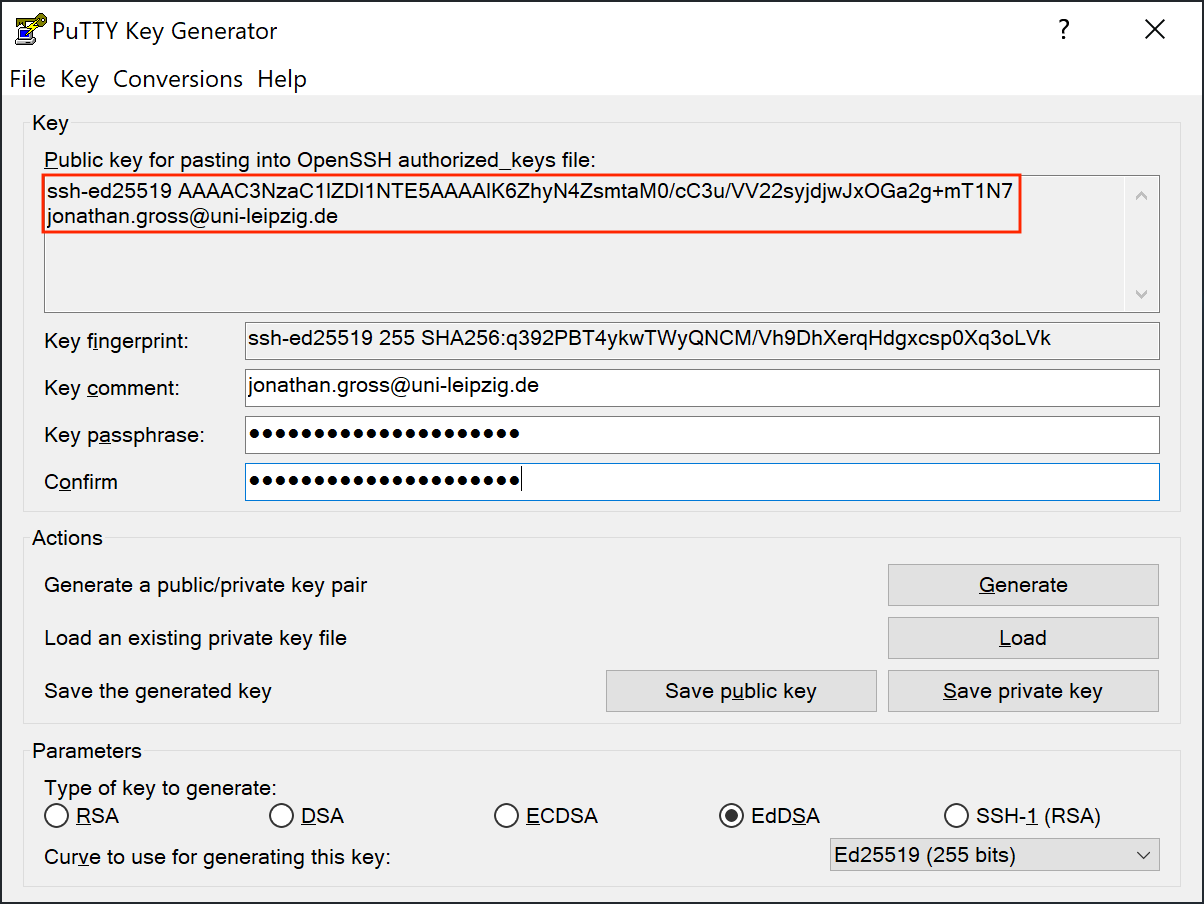
Task: Click the Confirm passphrase input field
Action: (x=702, y=482)
